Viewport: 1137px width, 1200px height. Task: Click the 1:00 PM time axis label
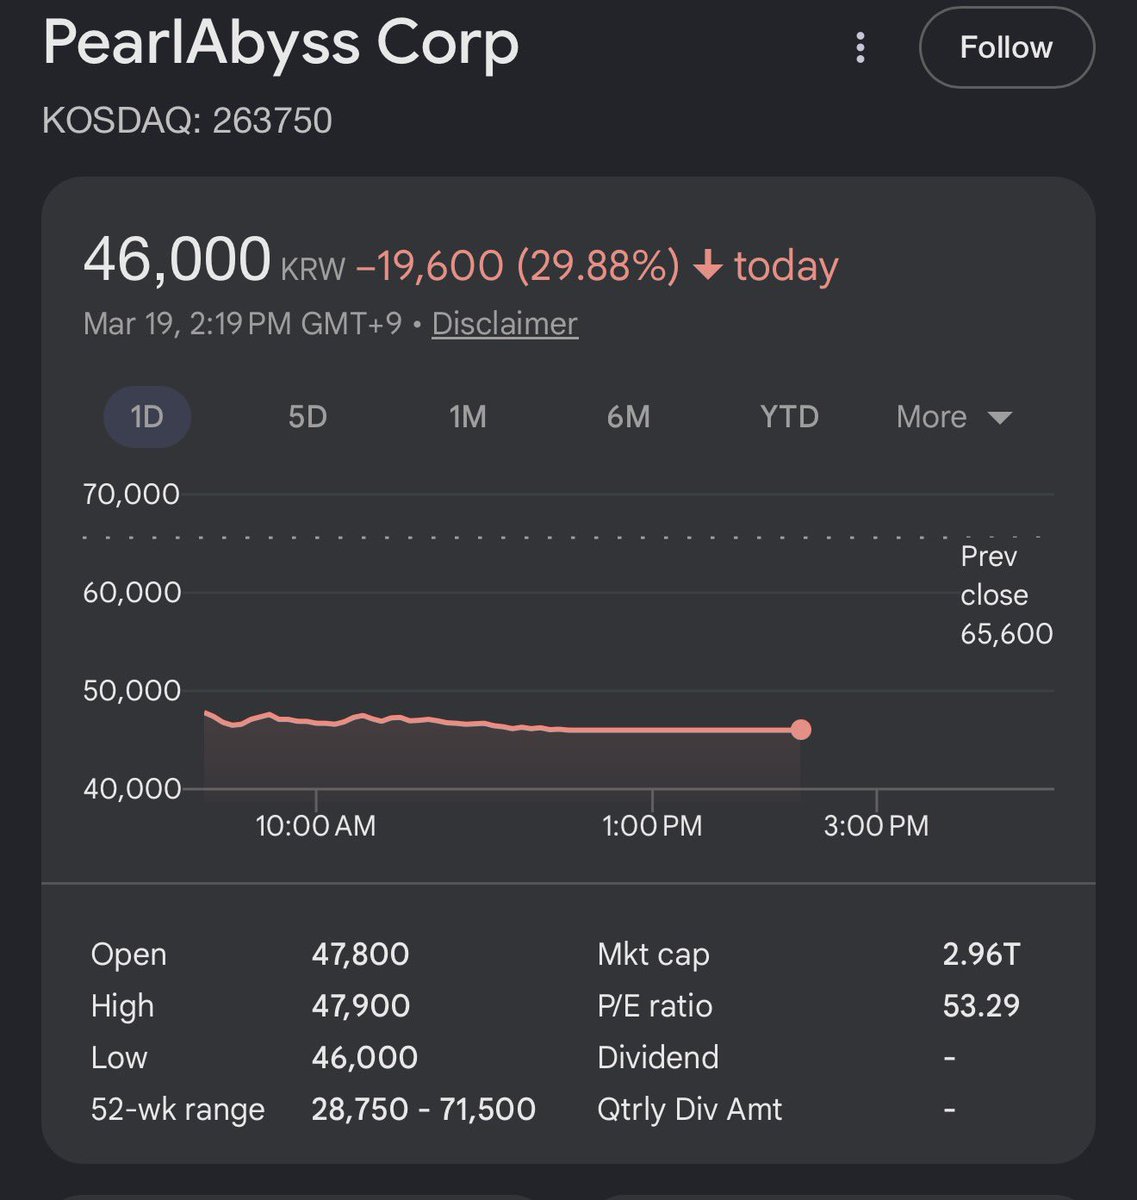pyautogui.click(x=652, y=825)
